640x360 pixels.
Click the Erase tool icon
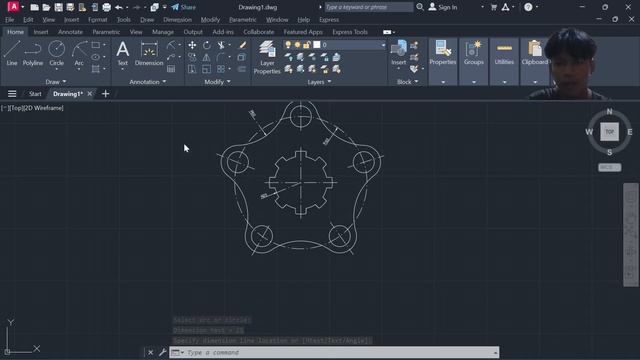point(242,45)
